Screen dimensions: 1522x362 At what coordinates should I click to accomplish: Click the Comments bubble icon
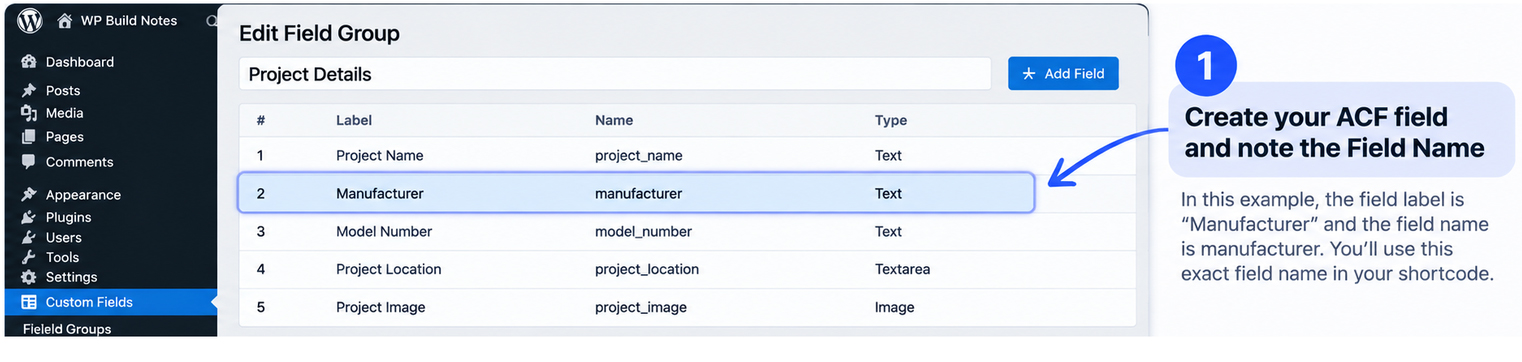point(29,162)
